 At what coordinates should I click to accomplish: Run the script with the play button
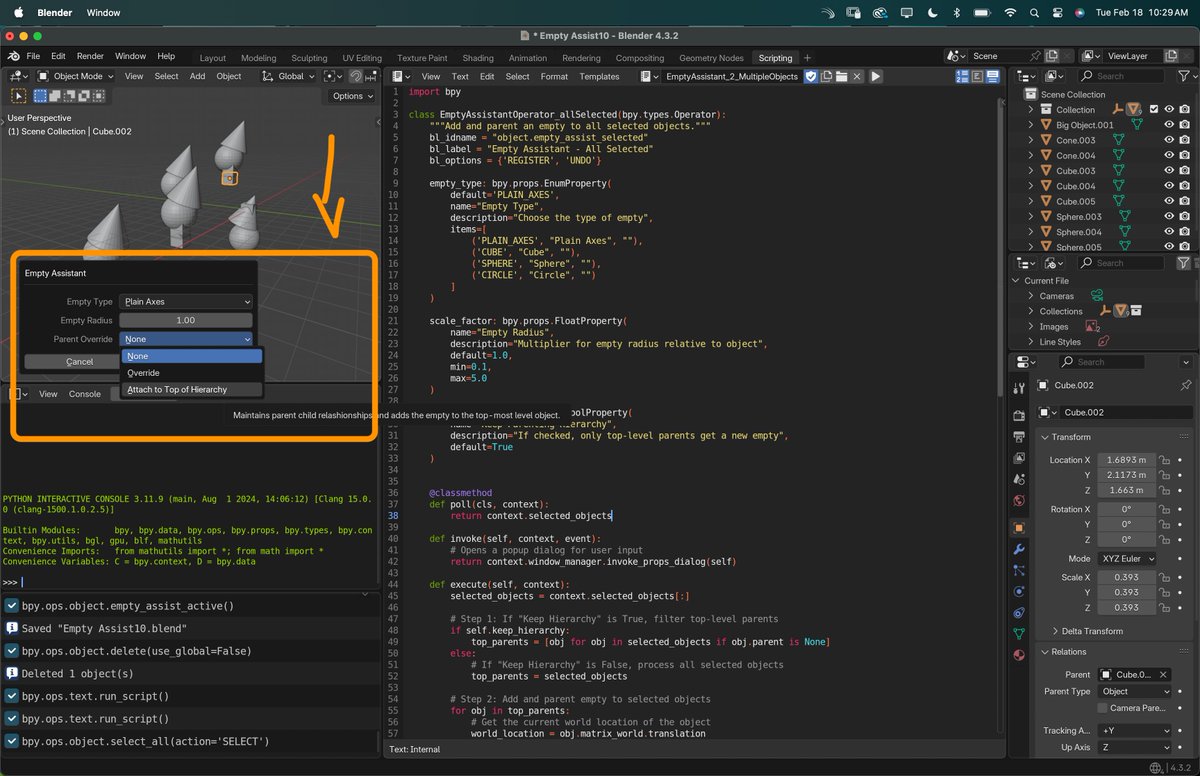[876, 76]
